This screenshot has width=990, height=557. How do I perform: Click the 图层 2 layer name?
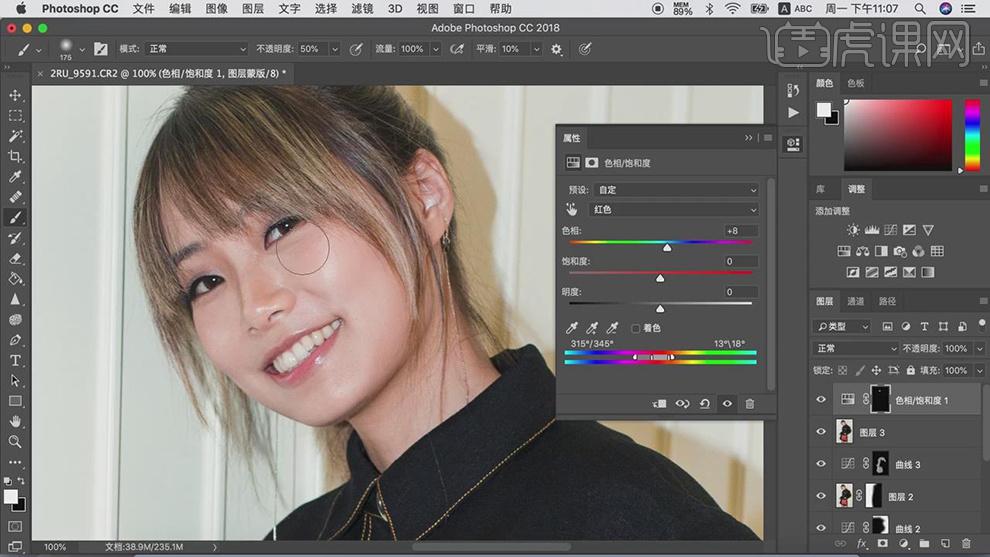tap(900, 497)
